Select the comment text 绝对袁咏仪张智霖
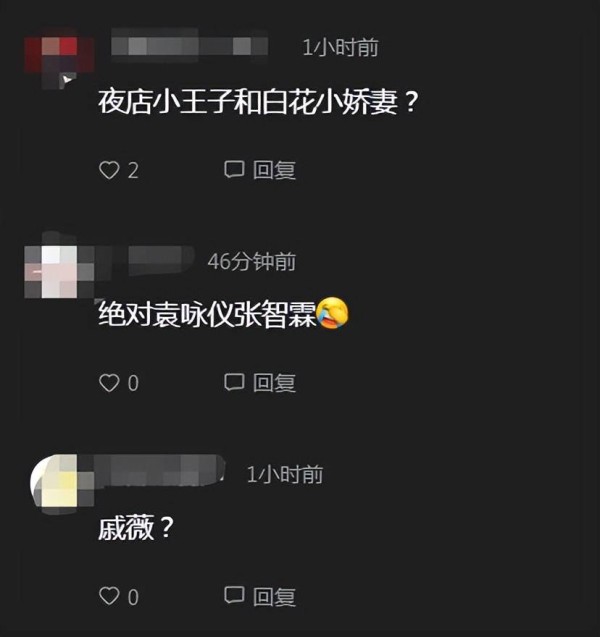 click(x=207, y=314)
